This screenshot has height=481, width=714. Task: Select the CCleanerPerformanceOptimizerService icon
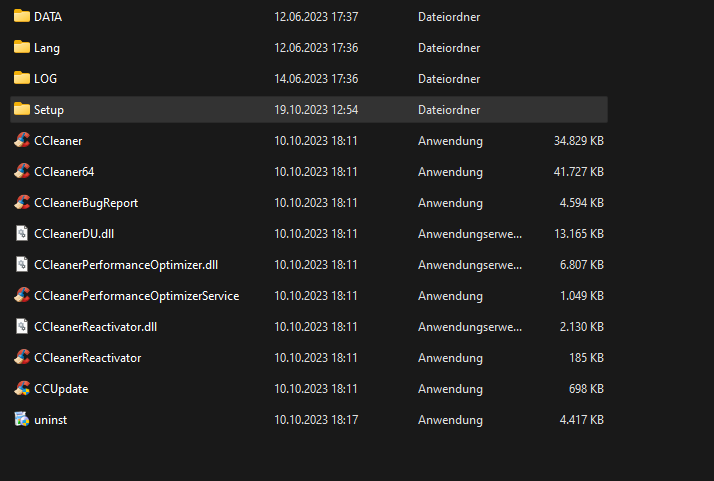coord(22,296)
